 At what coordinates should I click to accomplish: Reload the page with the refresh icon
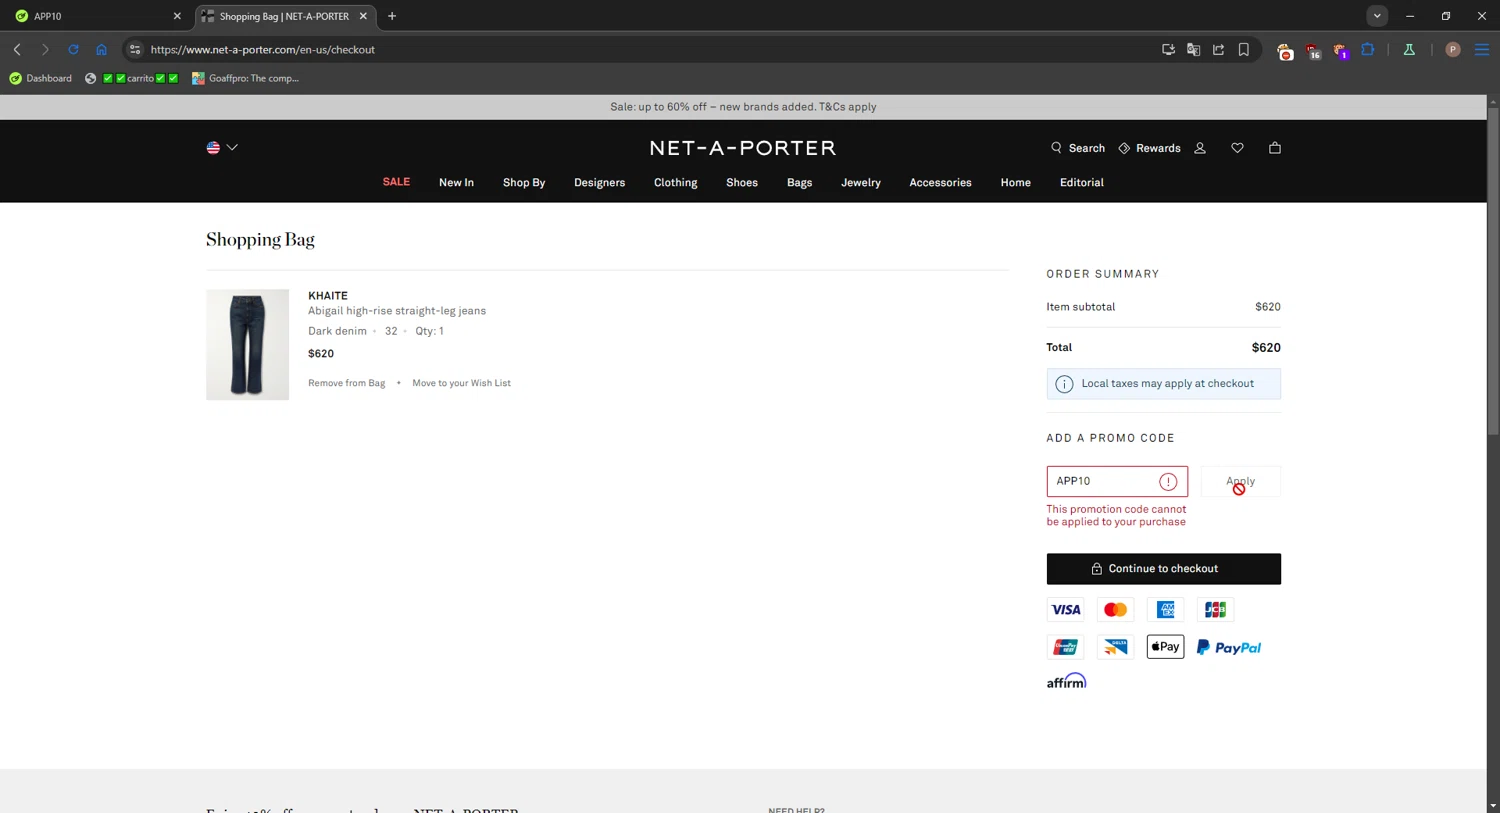tap(73, 49)
